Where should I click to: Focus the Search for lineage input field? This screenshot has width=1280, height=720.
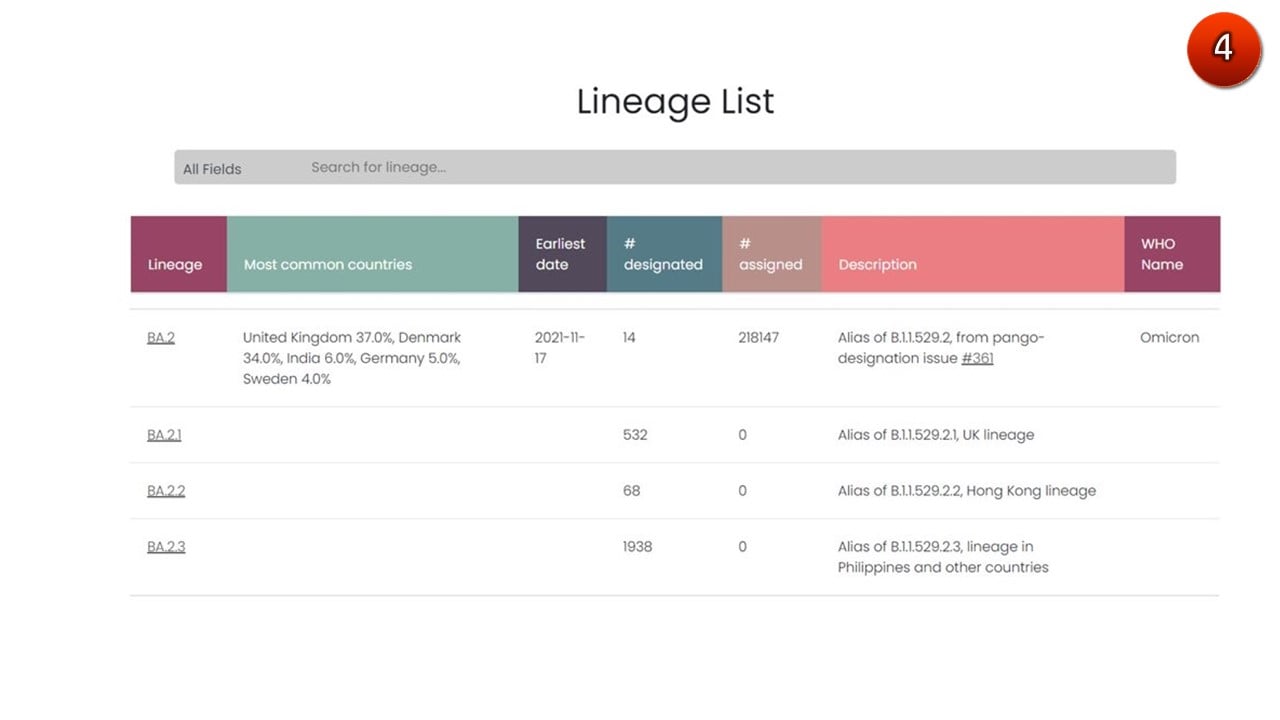tap(738, 167)
